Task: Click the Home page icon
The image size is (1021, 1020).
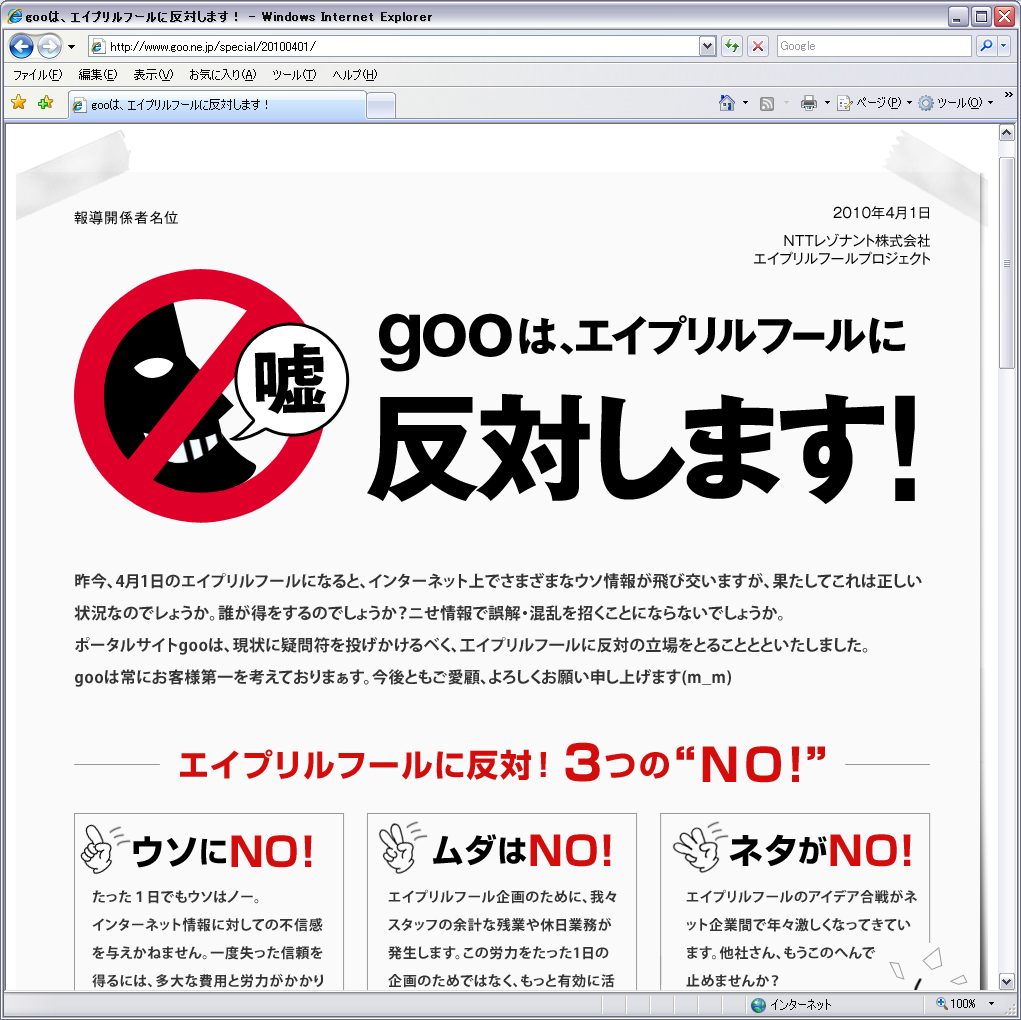Action: click(727, 103)
